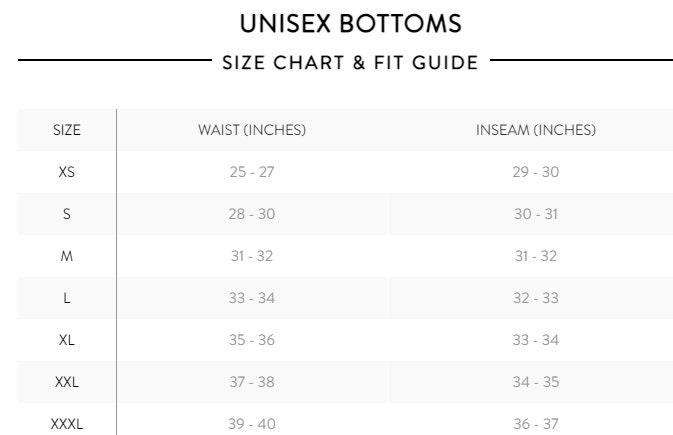Click the XL size row label
The height and width of the screenshot is (435, 673).
[x=67, y=340]
